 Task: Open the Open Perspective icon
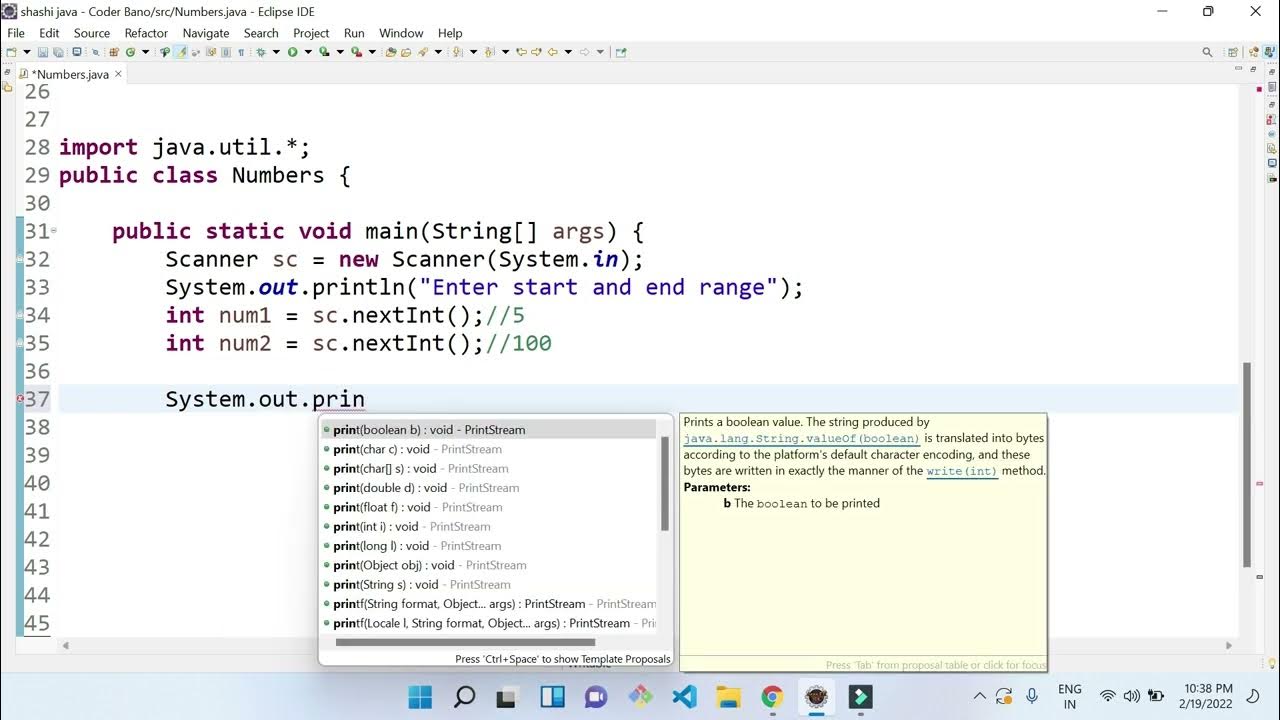[1233, 52]
